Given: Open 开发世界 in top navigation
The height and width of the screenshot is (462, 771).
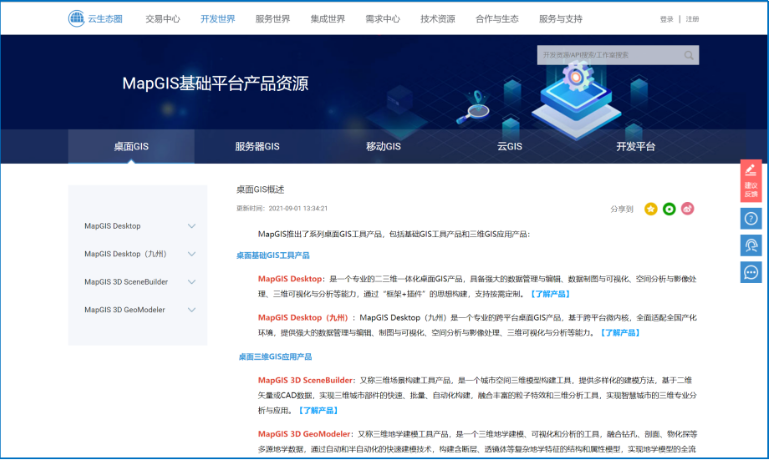Looking at the screenshot, I should [218, 19].
